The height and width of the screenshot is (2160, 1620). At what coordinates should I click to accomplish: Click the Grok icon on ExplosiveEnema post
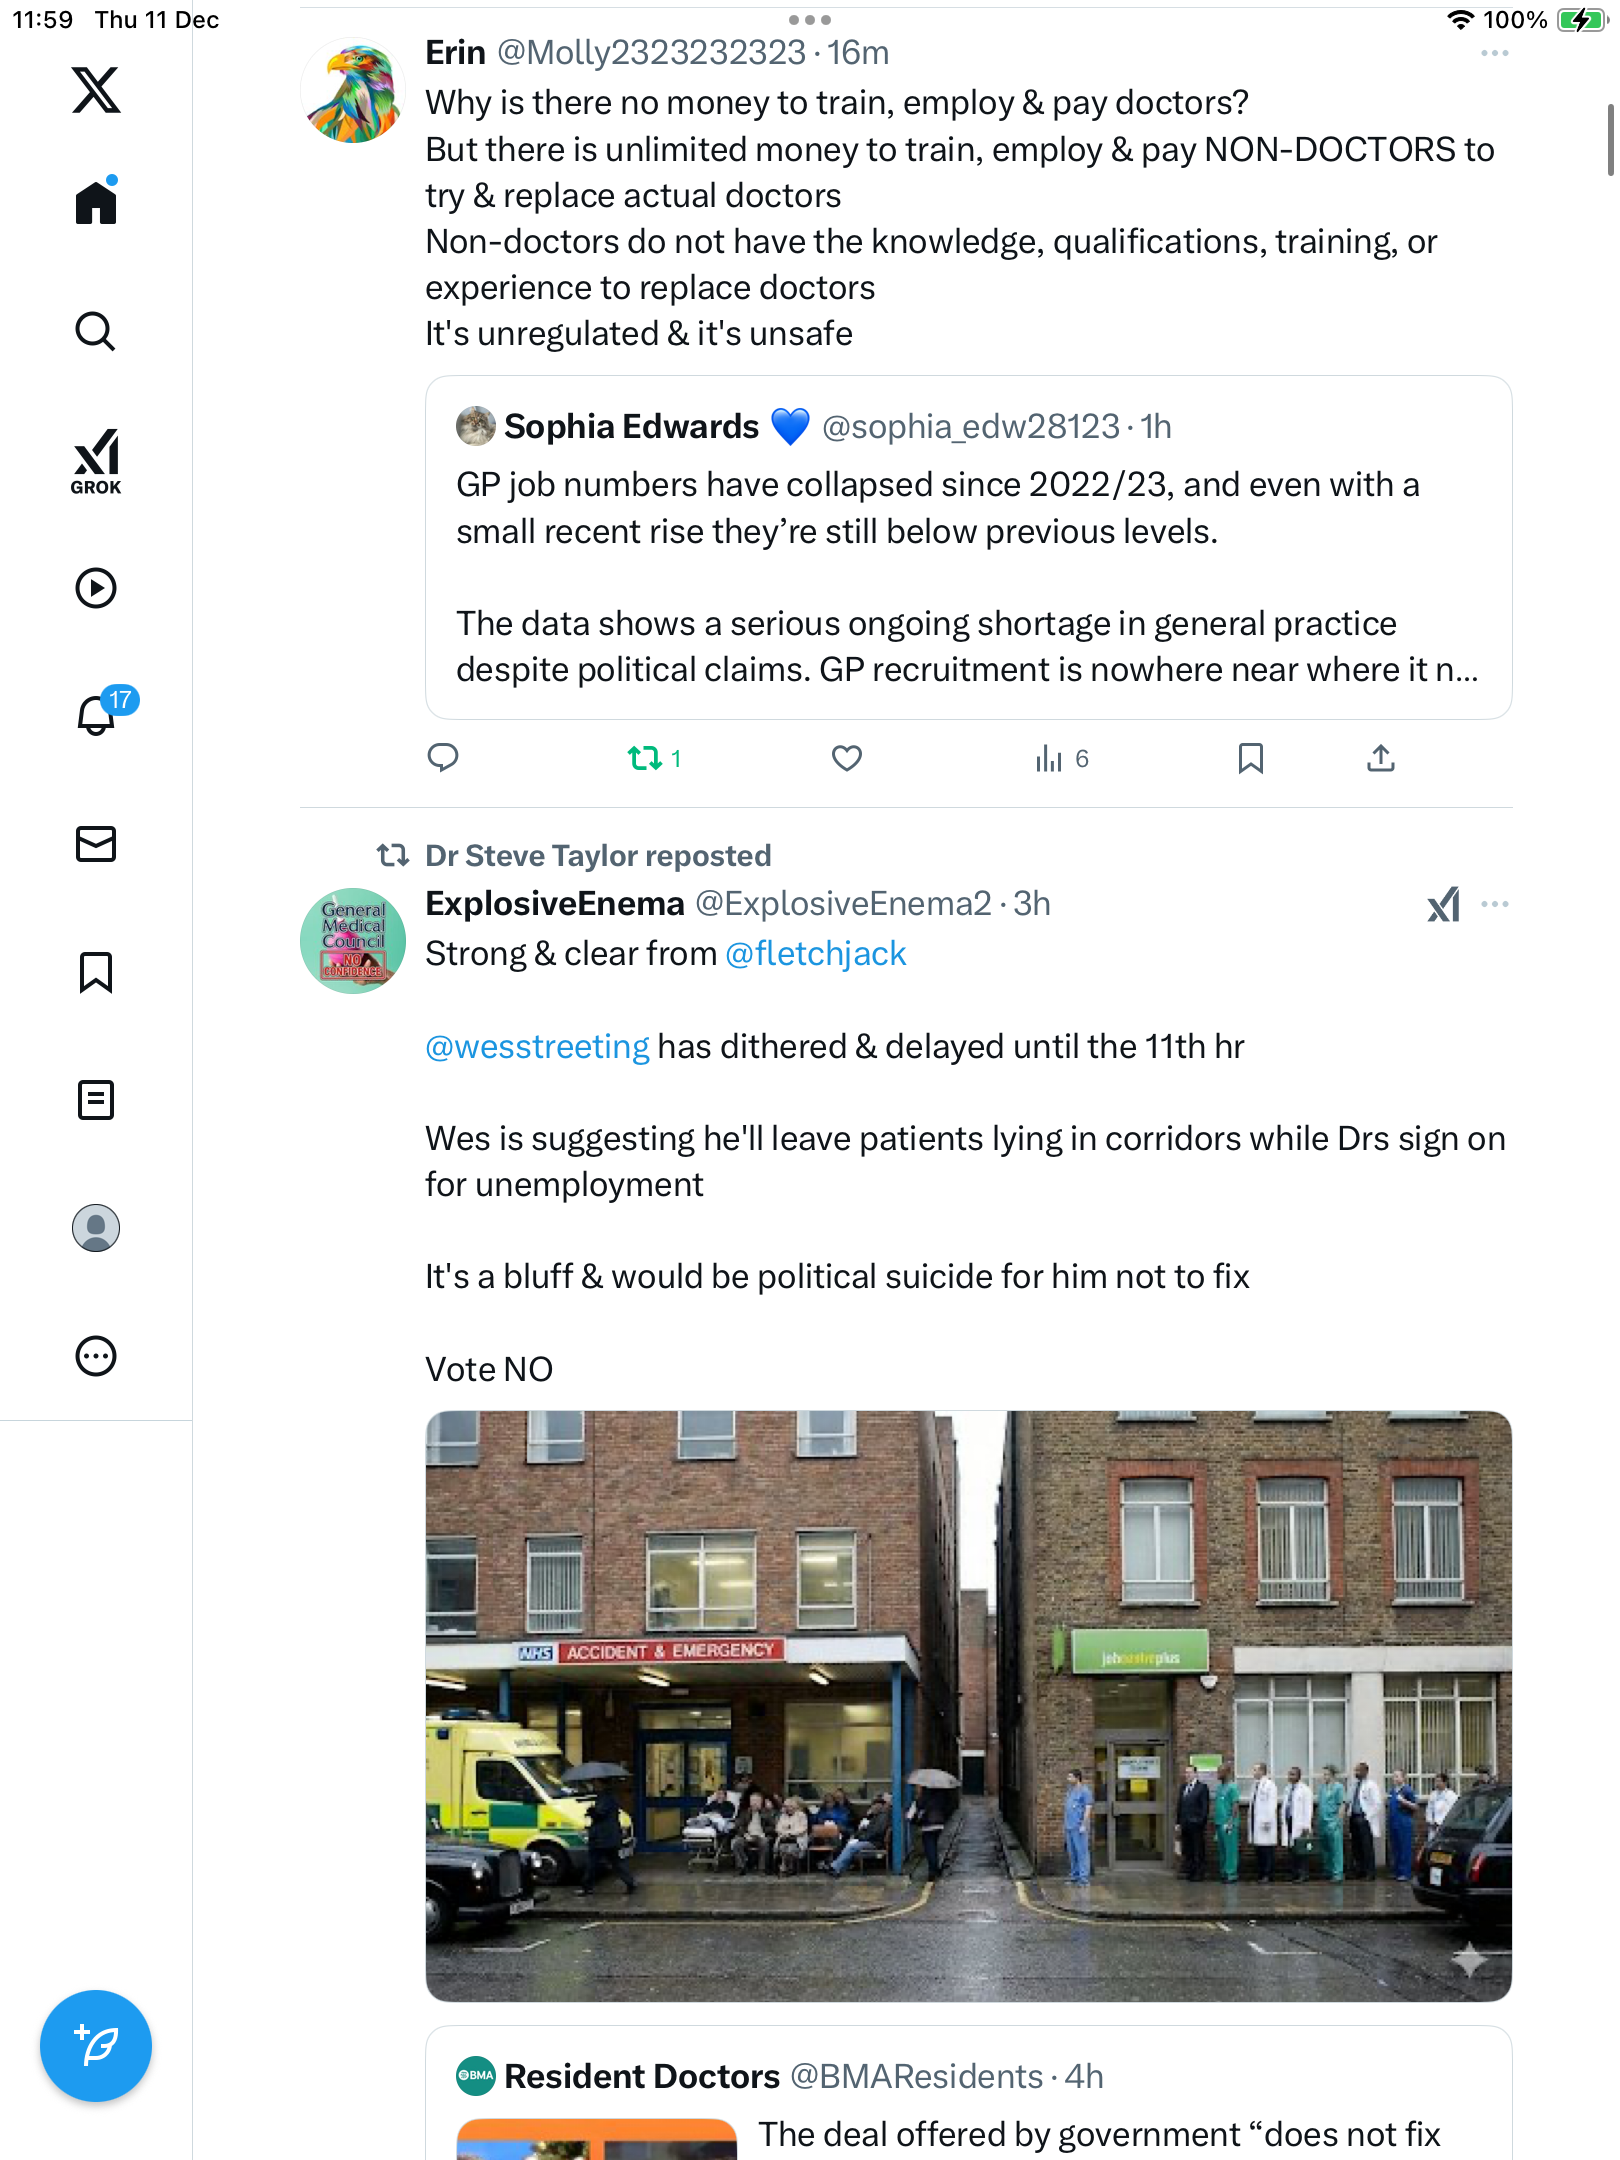click(x=1443, y=905)
